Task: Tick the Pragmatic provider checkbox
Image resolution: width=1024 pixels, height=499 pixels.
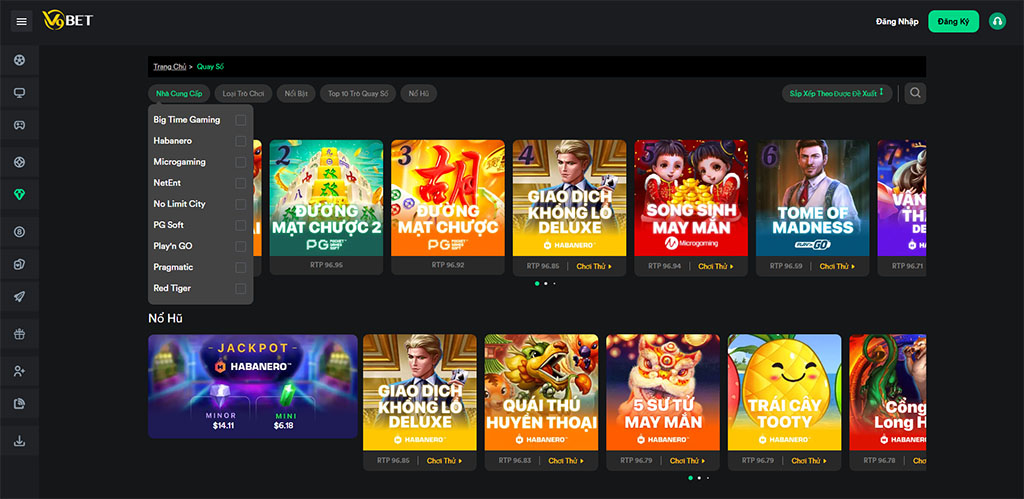Action: click(241, 267)
